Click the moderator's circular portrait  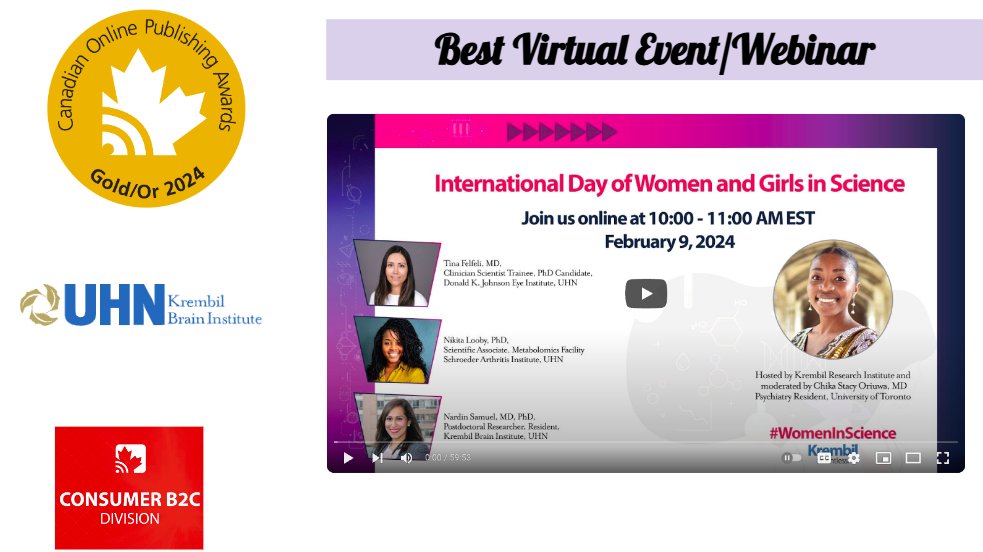pyautogui.click(x=833, y=299)
